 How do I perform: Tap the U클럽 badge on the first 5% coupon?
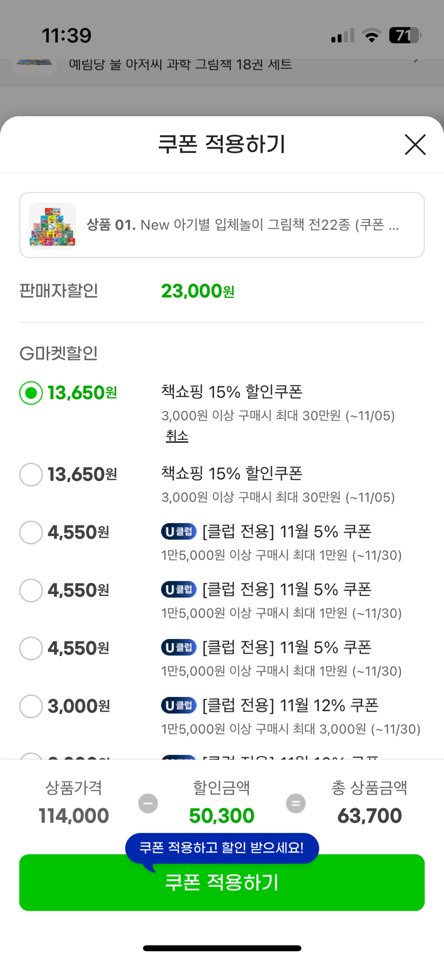(179, 531)
